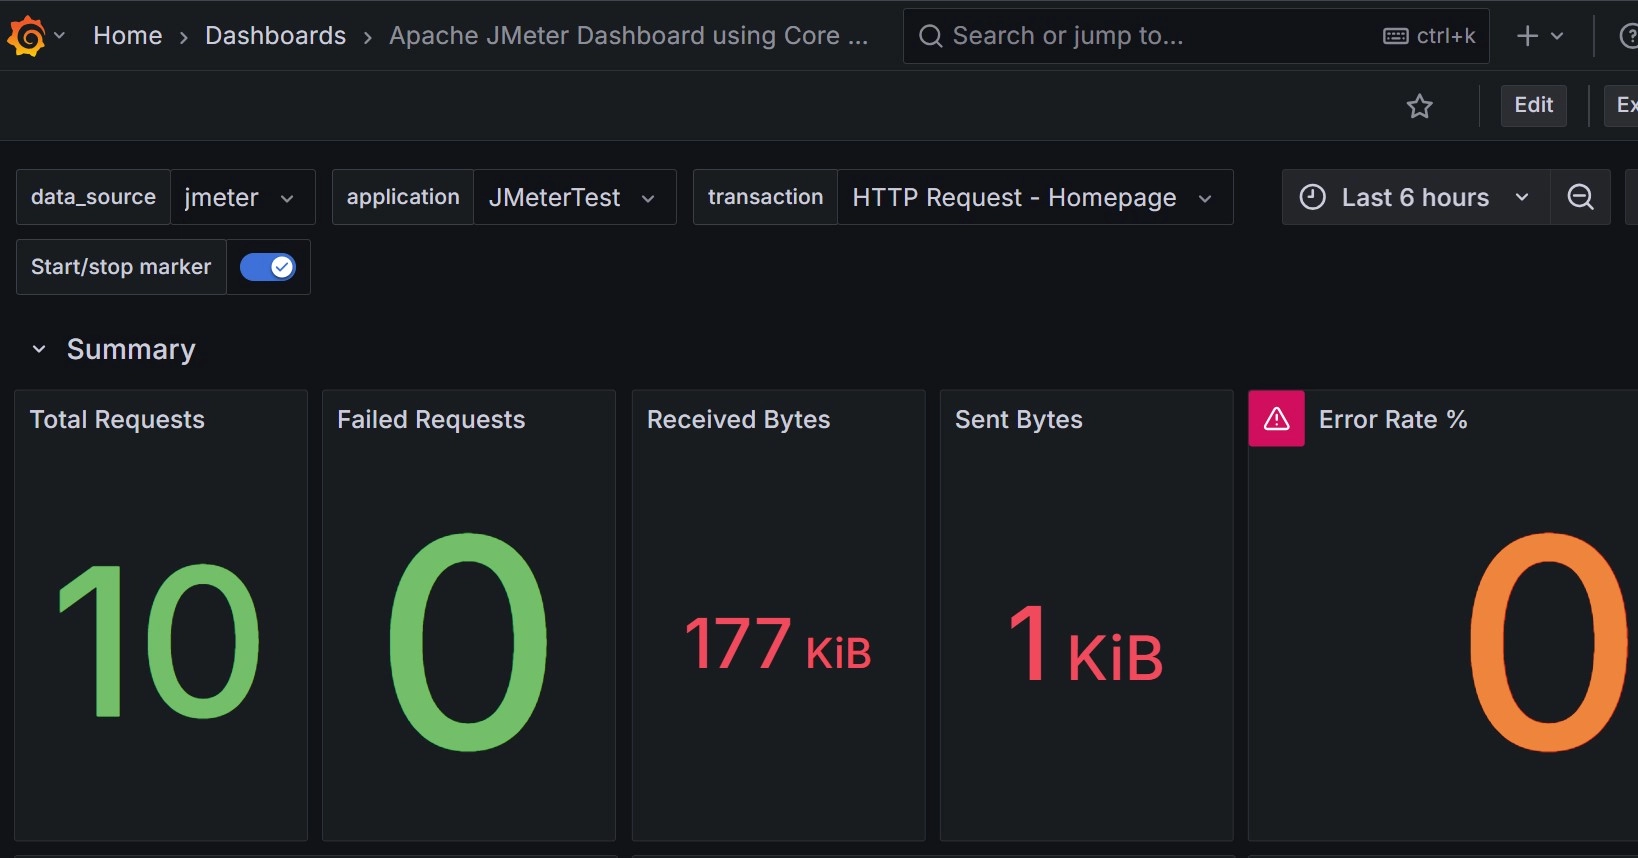
Task: Go to Home breadcrumb
Action: 127,36
